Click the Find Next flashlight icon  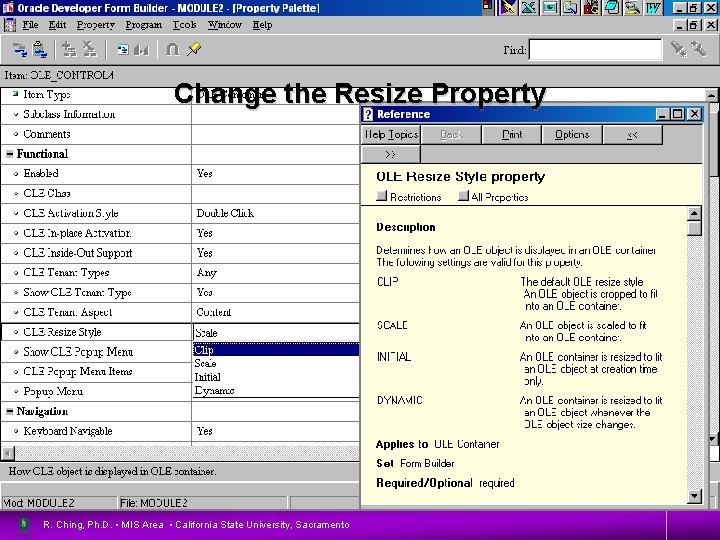click(x=678, y=49)
